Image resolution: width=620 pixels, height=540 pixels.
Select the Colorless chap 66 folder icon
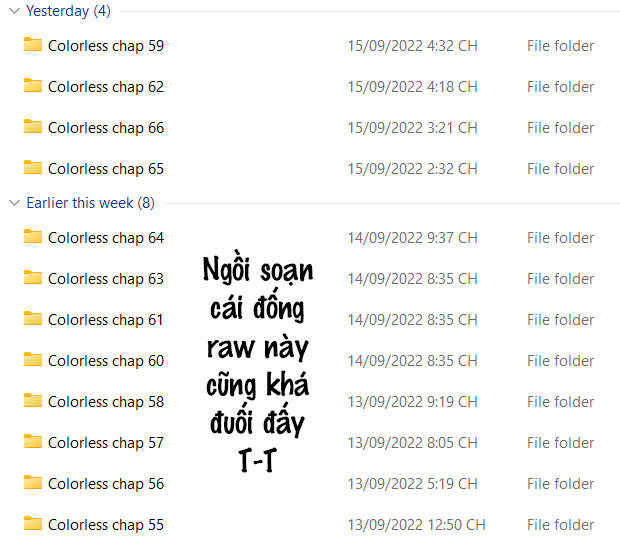(x=33, y=127)
